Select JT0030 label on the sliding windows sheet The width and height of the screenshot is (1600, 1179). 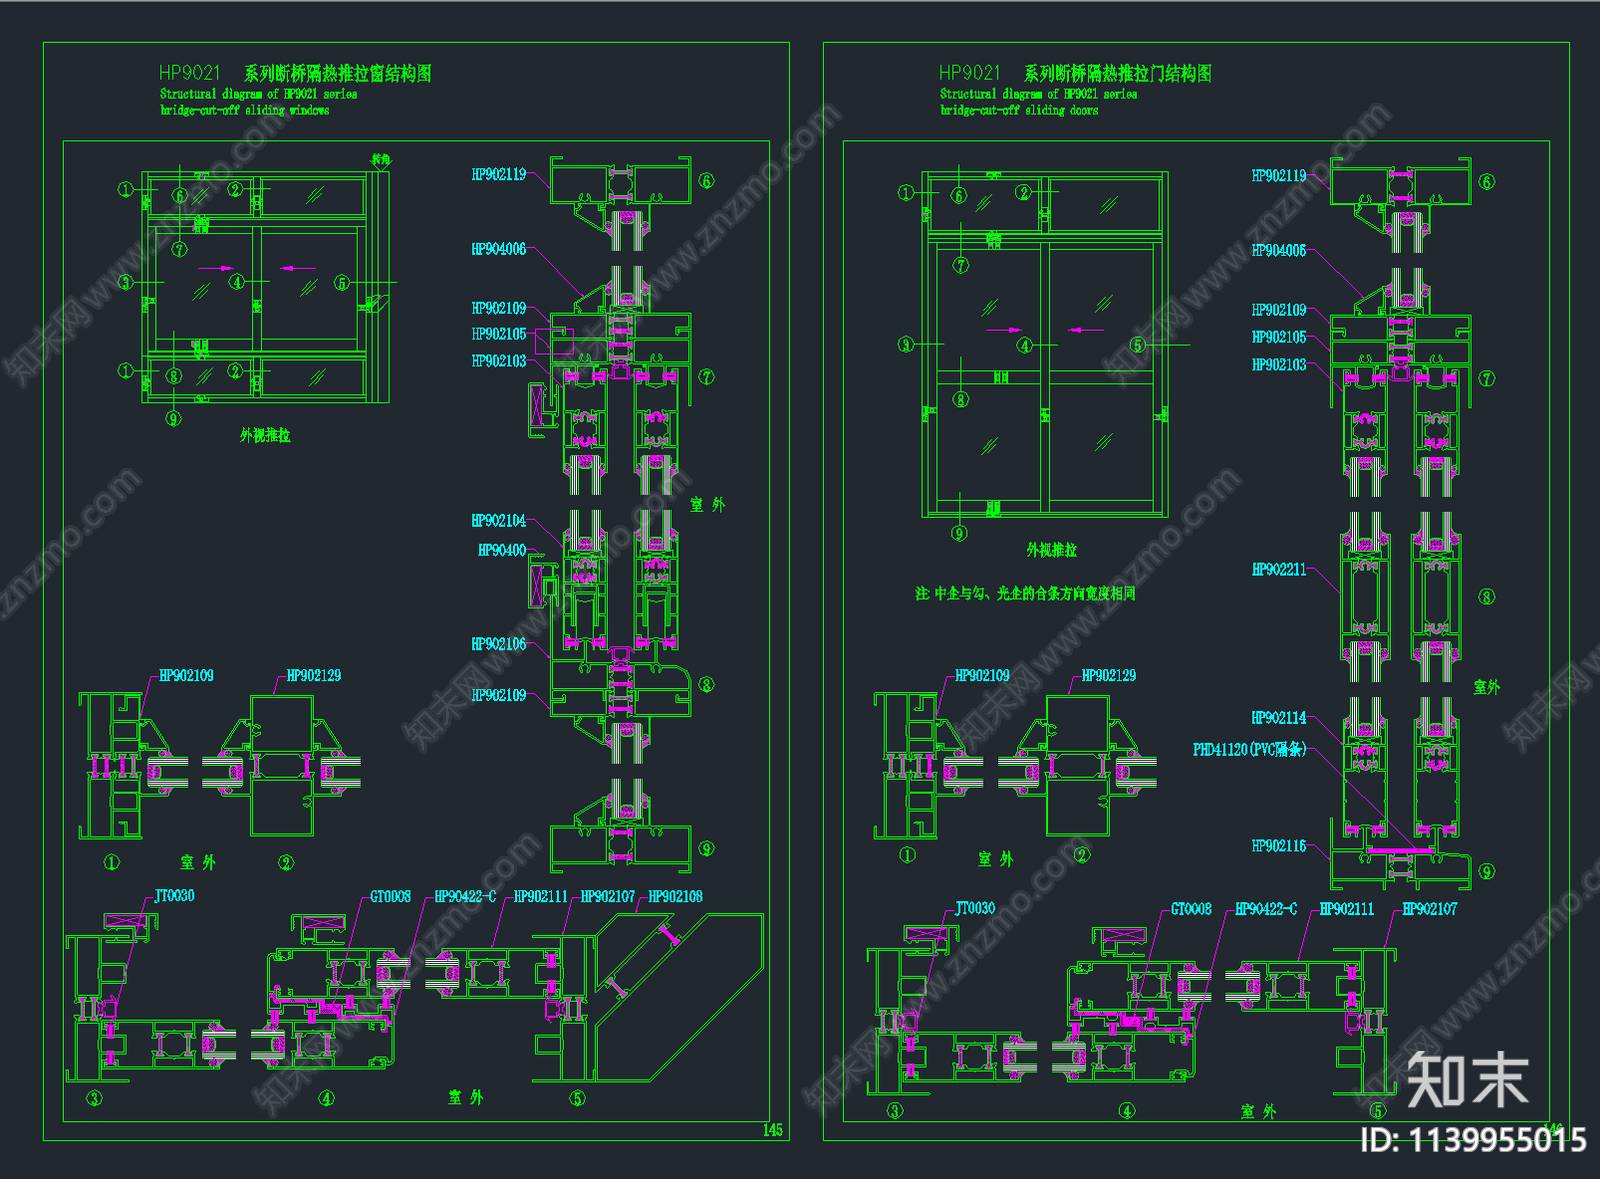pos(175,896)
